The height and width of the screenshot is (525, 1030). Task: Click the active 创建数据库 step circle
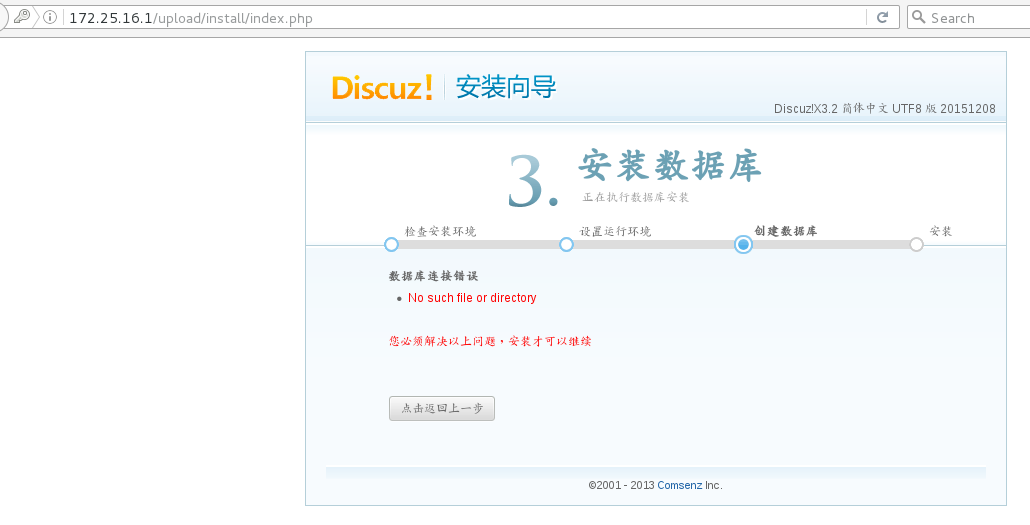[743, 244]
